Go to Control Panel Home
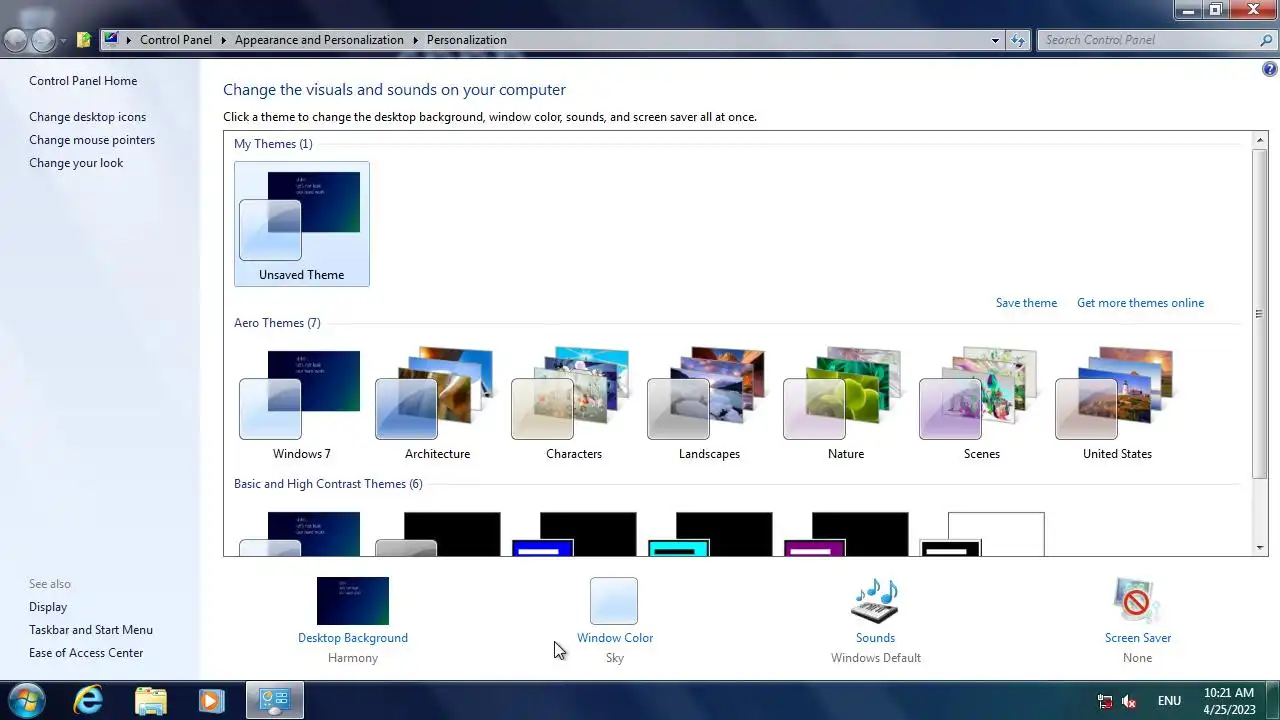This screenshot has height=720, width=1280. click(83, 81)
